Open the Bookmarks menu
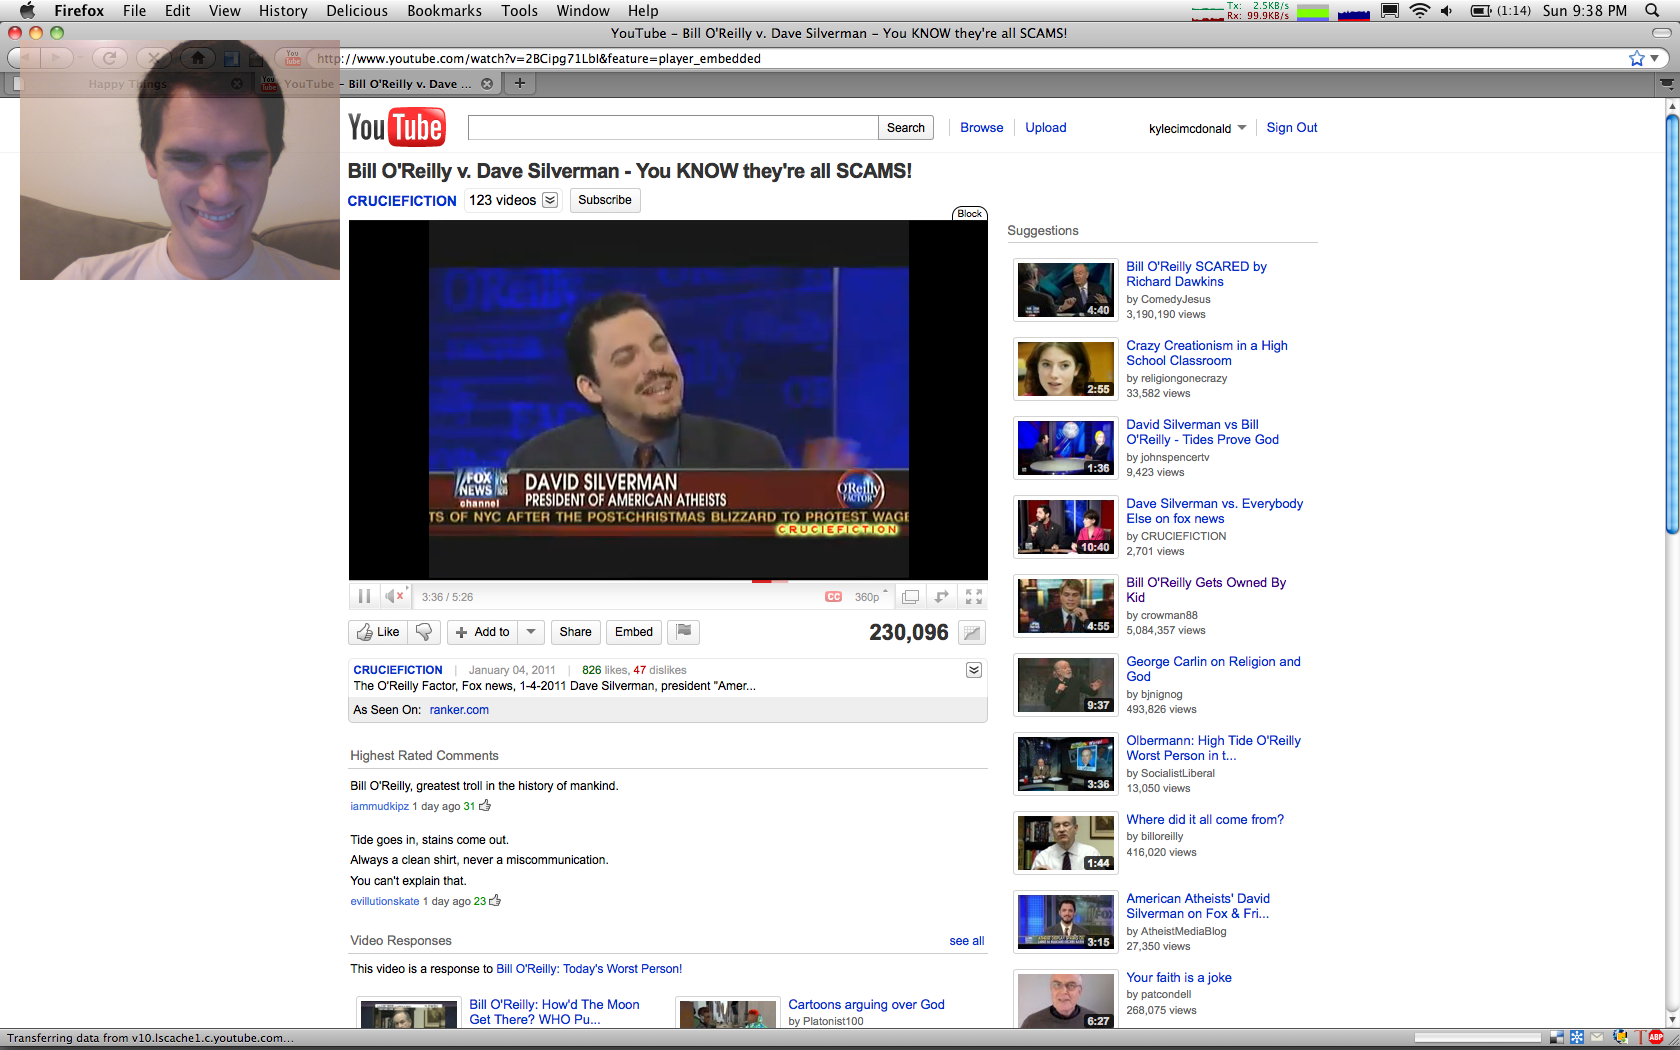 click(444, 11)
